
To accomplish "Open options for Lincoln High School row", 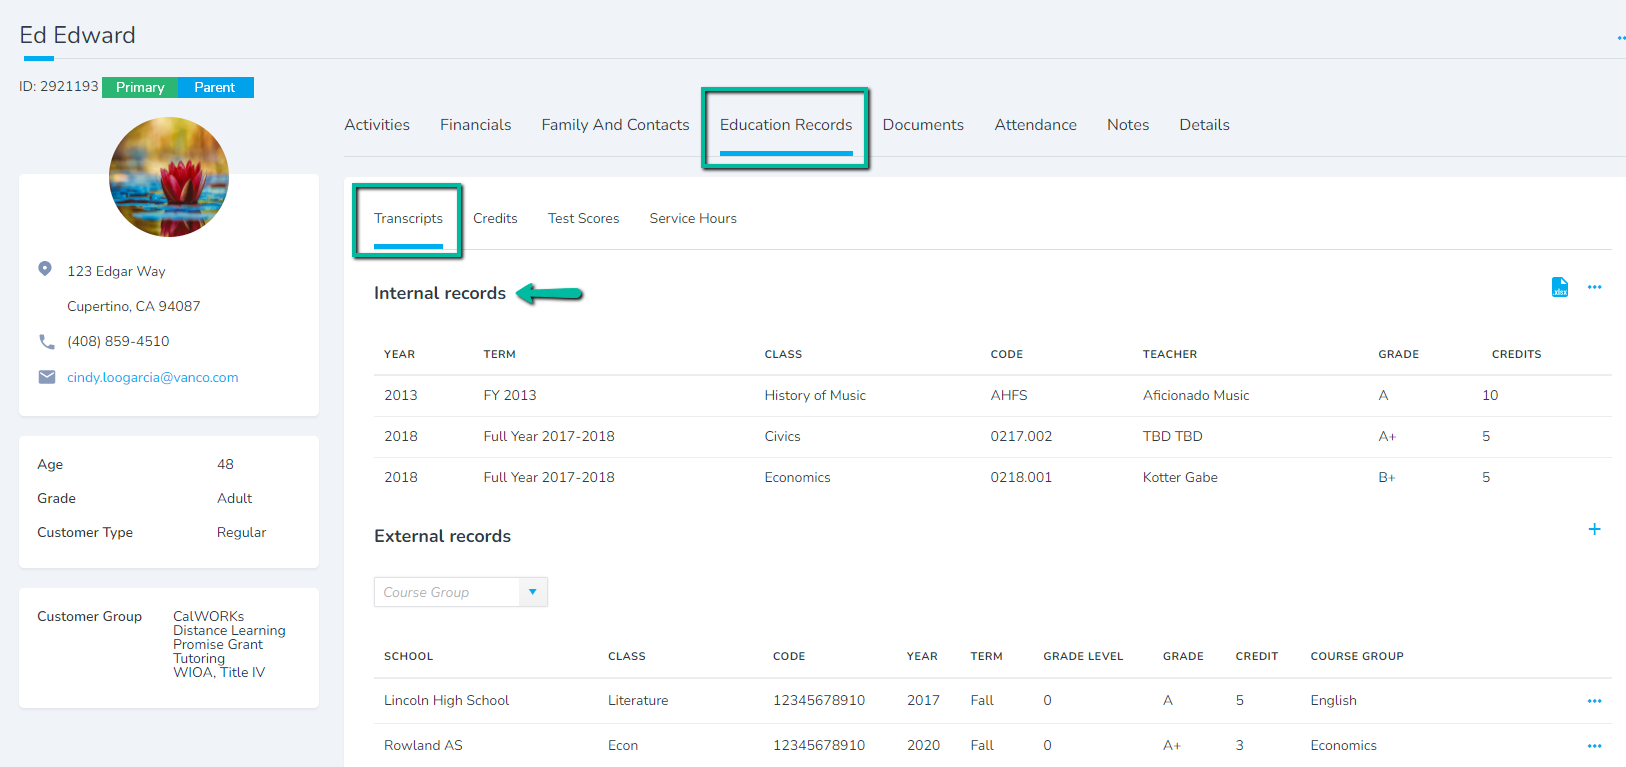I will point(1594,701).
